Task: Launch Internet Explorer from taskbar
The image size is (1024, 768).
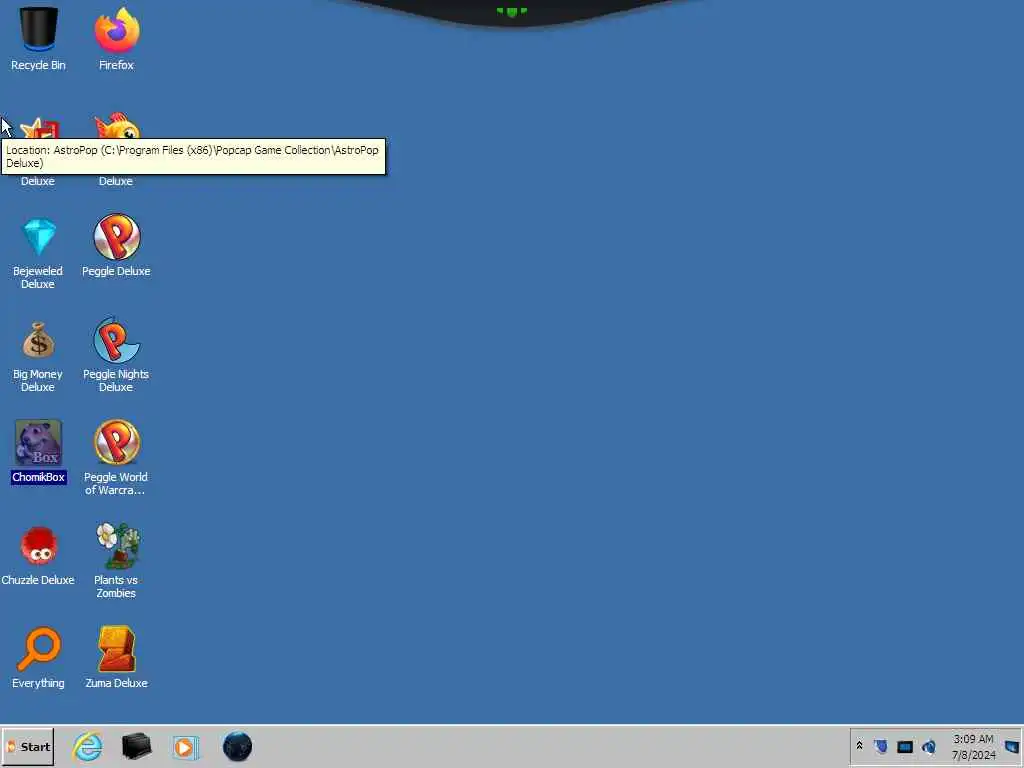Action: (x=88, y=747)
